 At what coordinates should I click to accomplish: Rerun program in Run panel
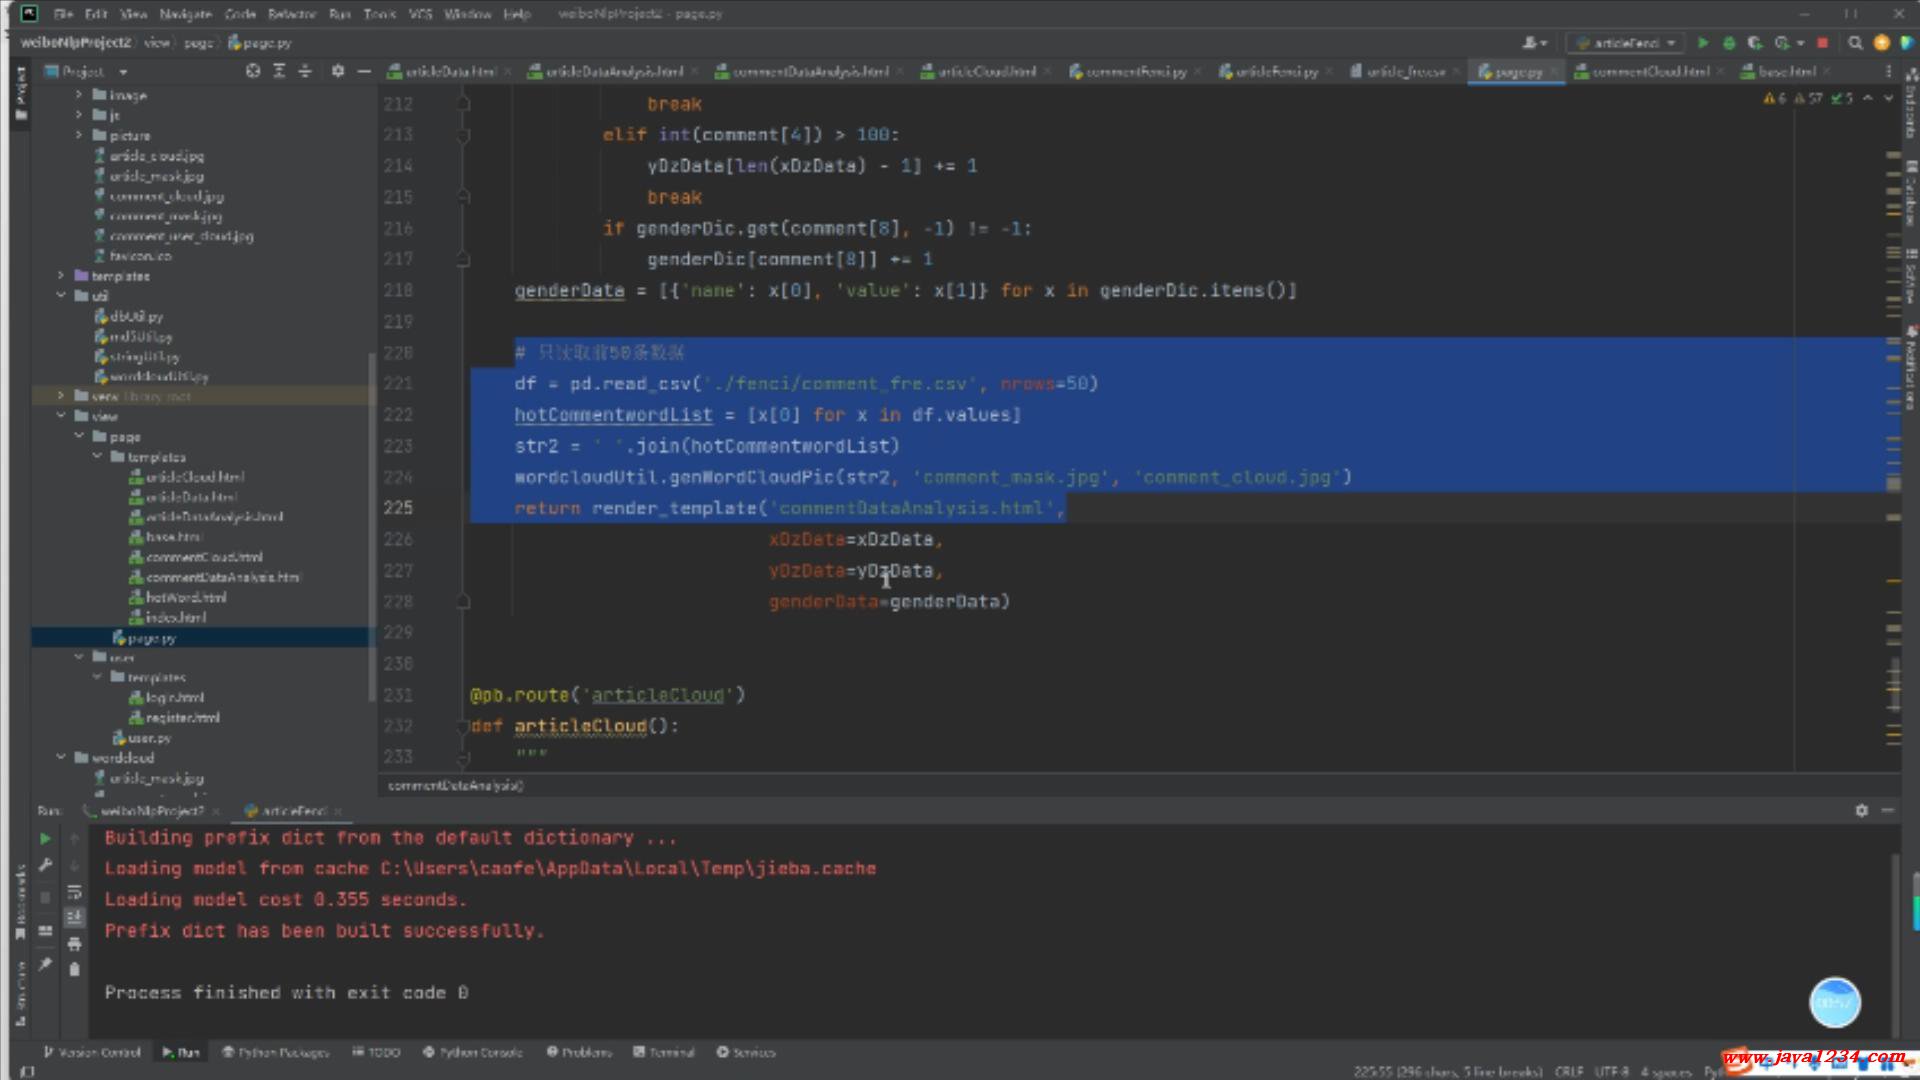tap(45, 839)
